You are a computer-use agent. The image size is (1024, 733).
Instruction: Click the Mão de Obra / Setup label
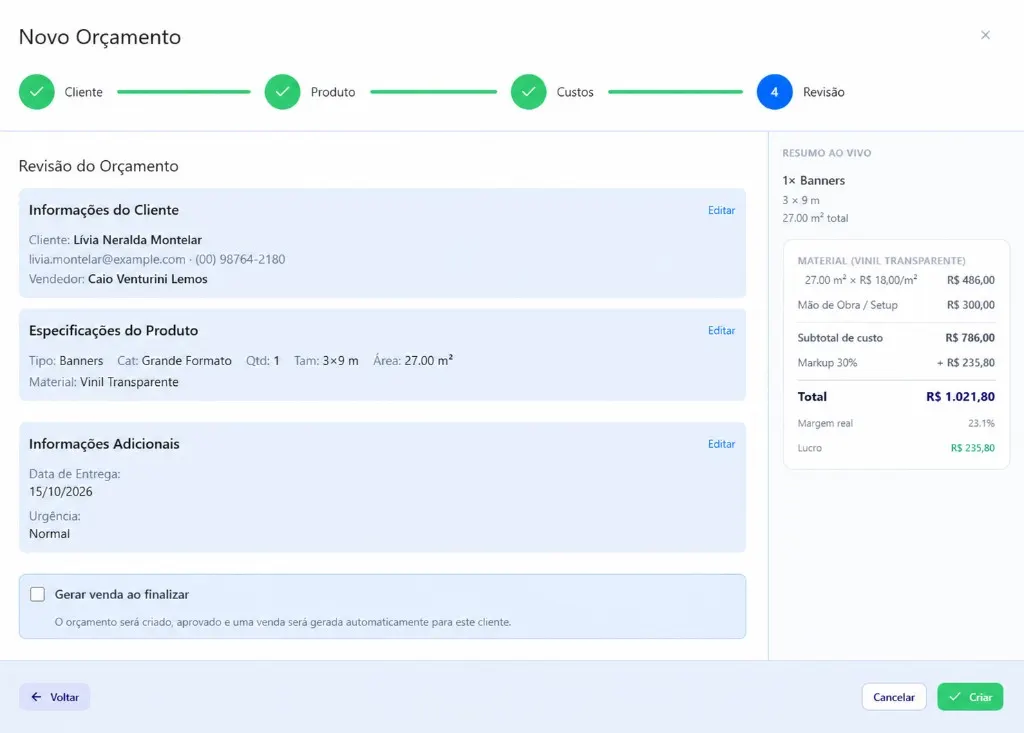(847, 305)
